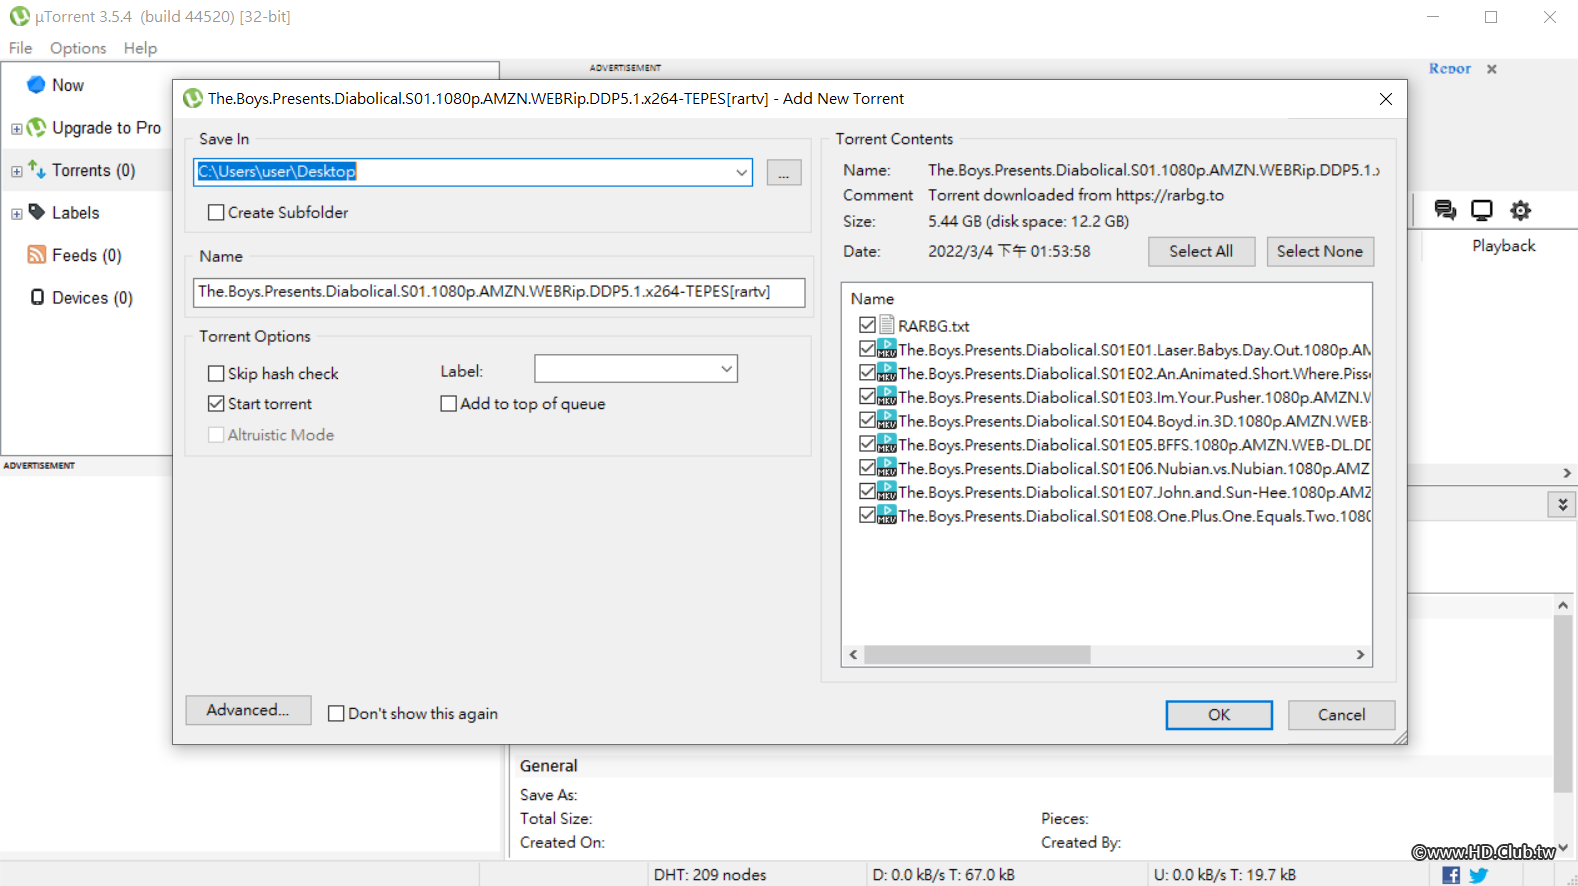Screen dimensions: 1578x886
Task: Open preferences gear icon
Action: point(1520,210)
